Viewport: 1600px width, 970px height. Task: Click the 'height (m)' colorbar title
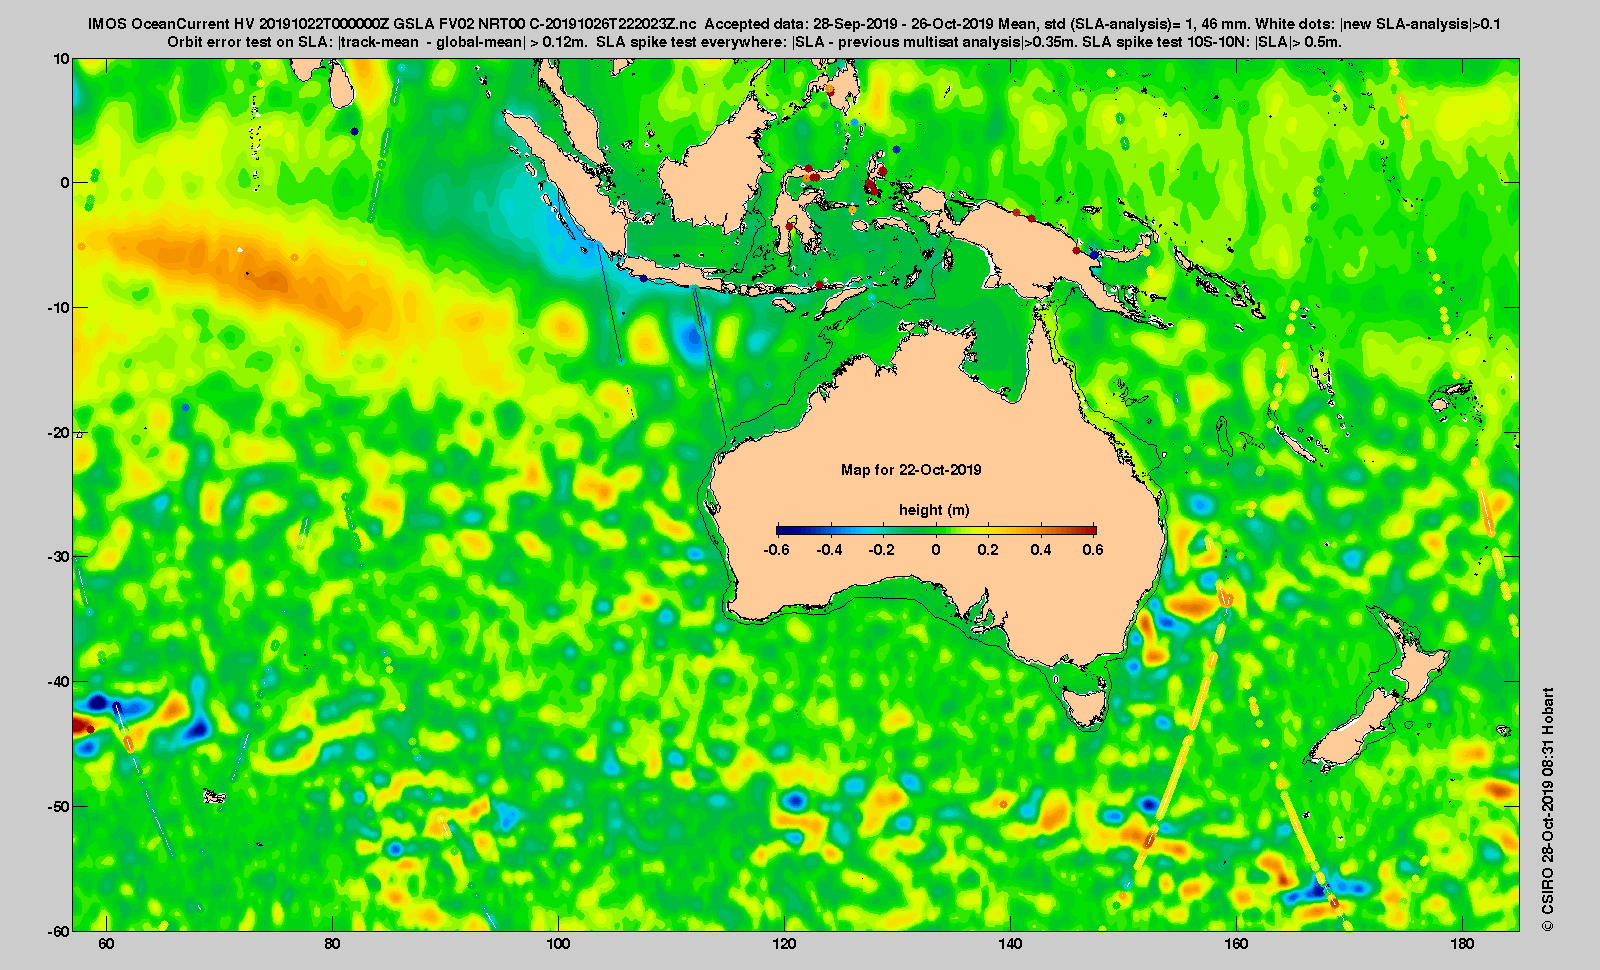(934, 510)
